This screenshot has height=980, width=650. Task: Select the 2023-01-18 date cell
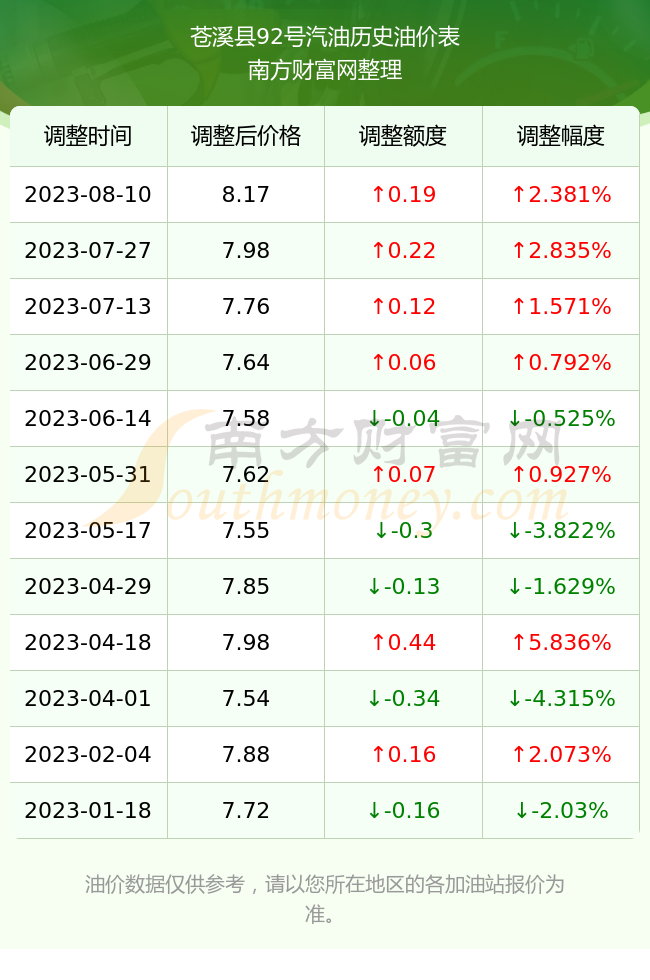click(x=88, y=811)
